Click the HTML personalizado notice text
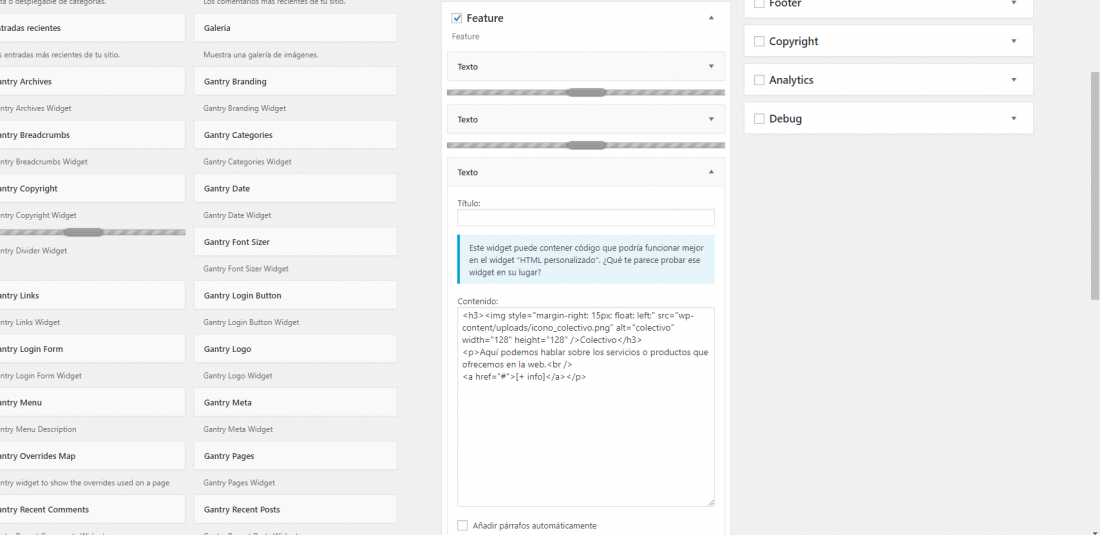 (586, 259)
